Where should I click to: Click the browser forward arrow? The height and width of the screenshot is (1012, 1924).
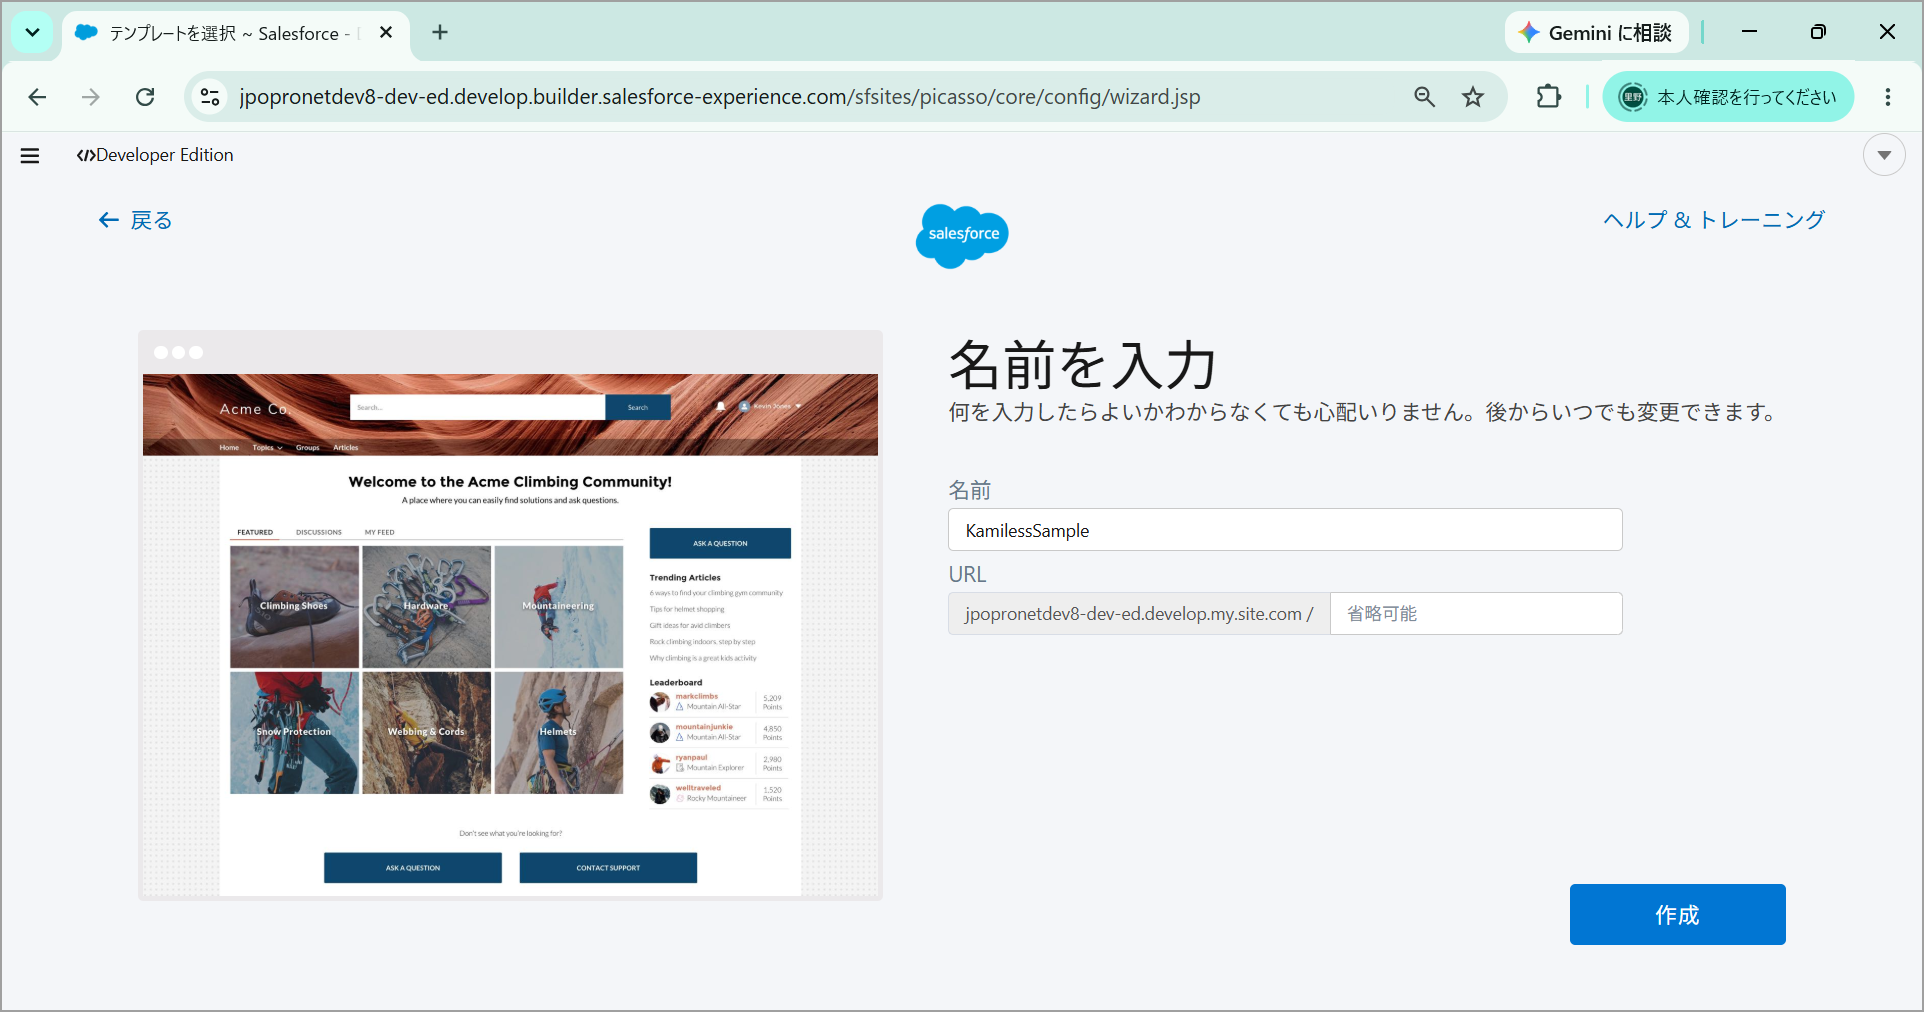(91, 97)
